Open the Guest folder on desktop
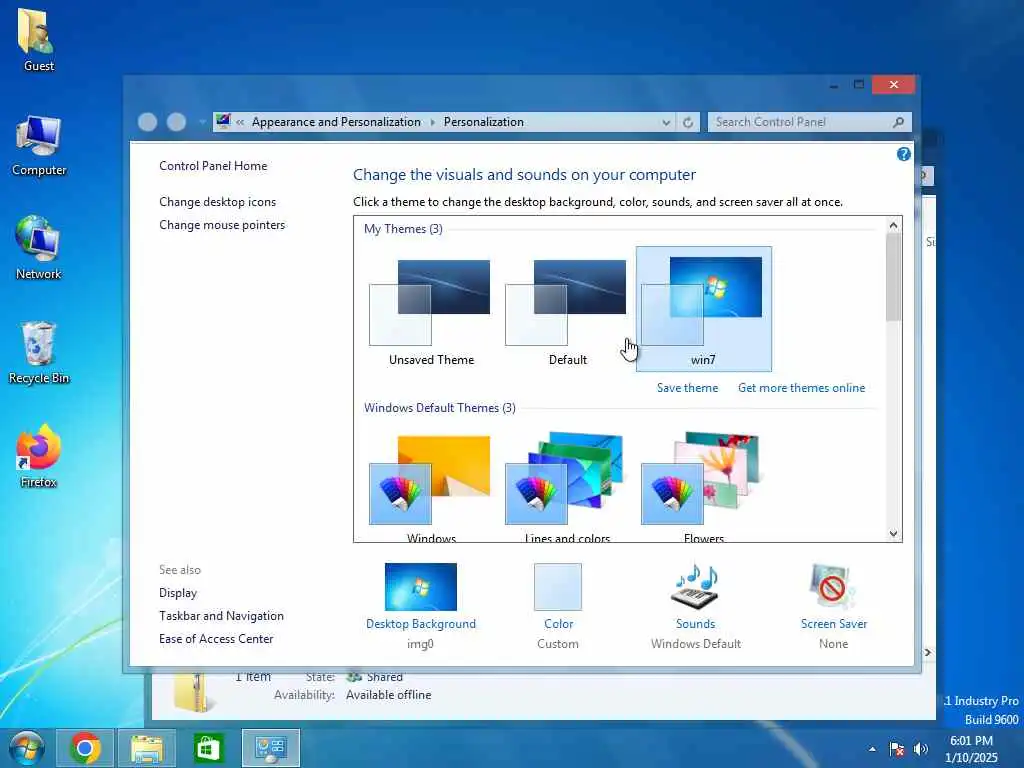The height and width of the screenshot is (768, 1024). tap(38, 39)
